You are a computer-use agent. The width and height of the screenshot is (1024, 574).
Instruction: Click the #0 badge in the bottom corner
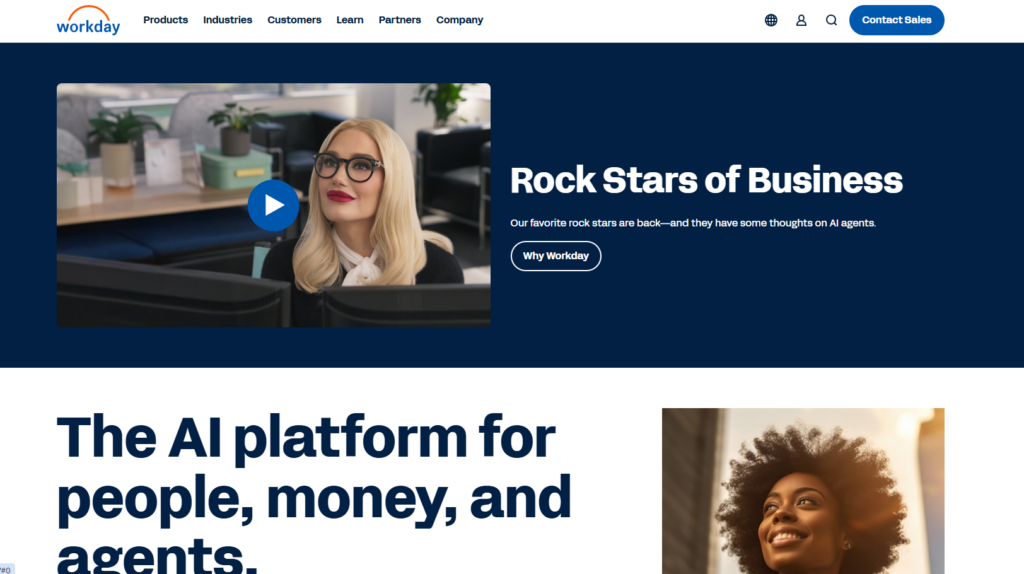point(7,568)
